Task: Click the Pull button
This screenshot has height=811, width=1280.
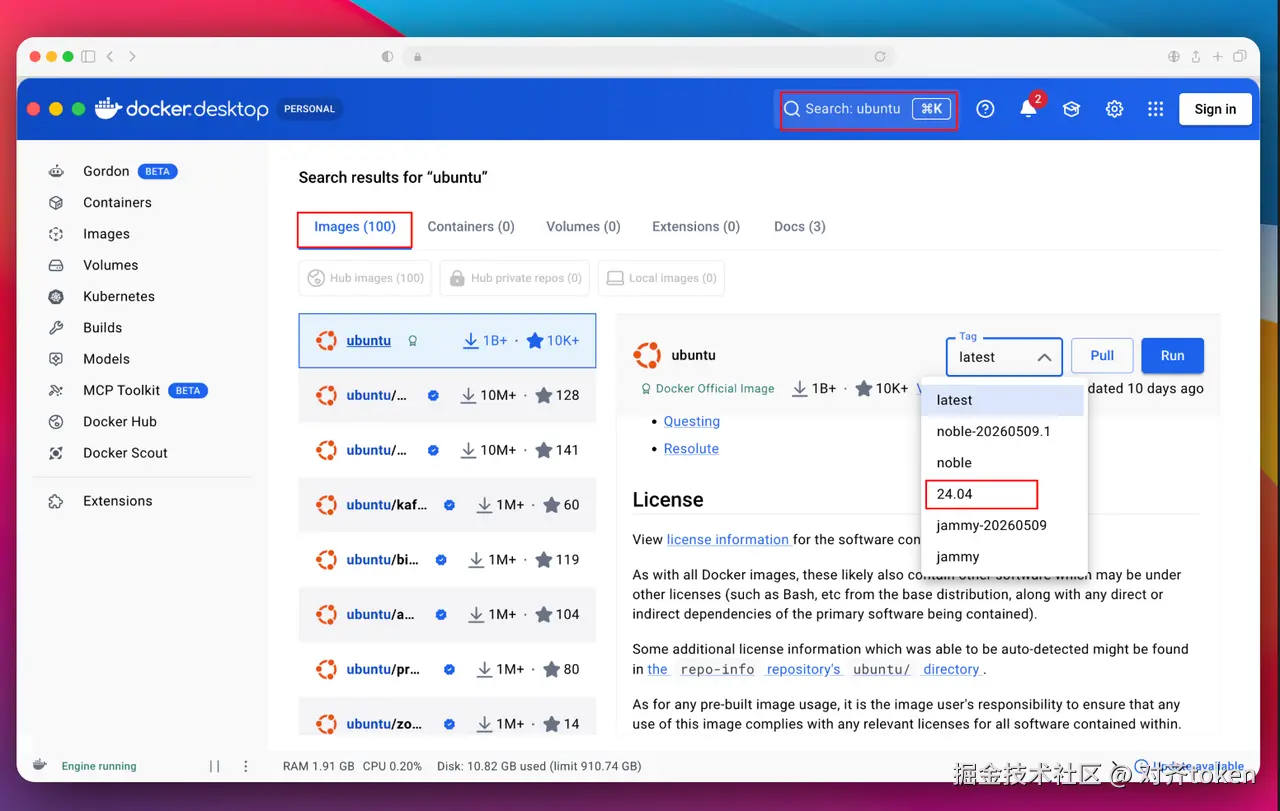Action: pyautogui.click(x=1102, y=356)
